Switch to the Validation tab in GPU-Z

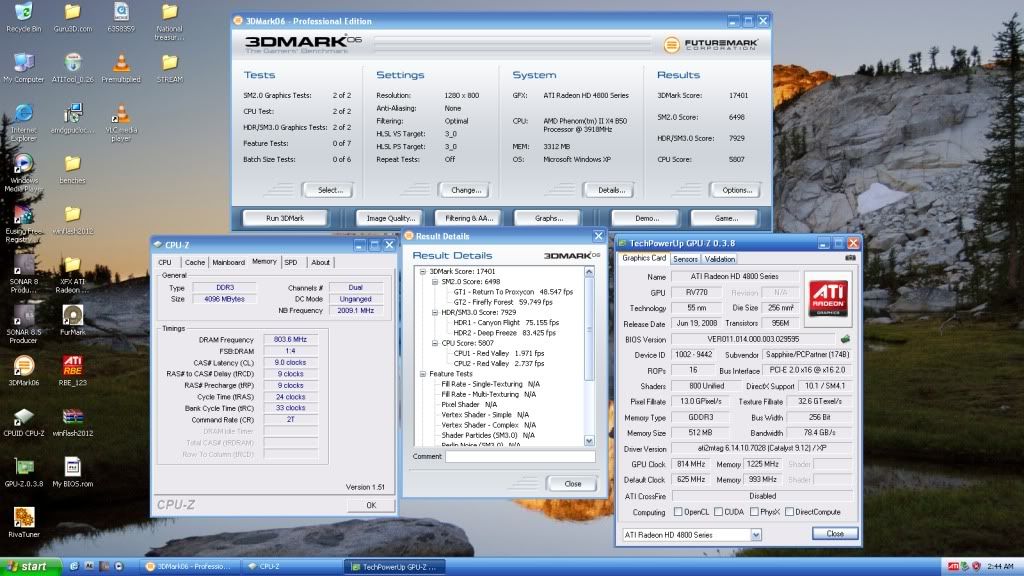[x=720, y=259]
